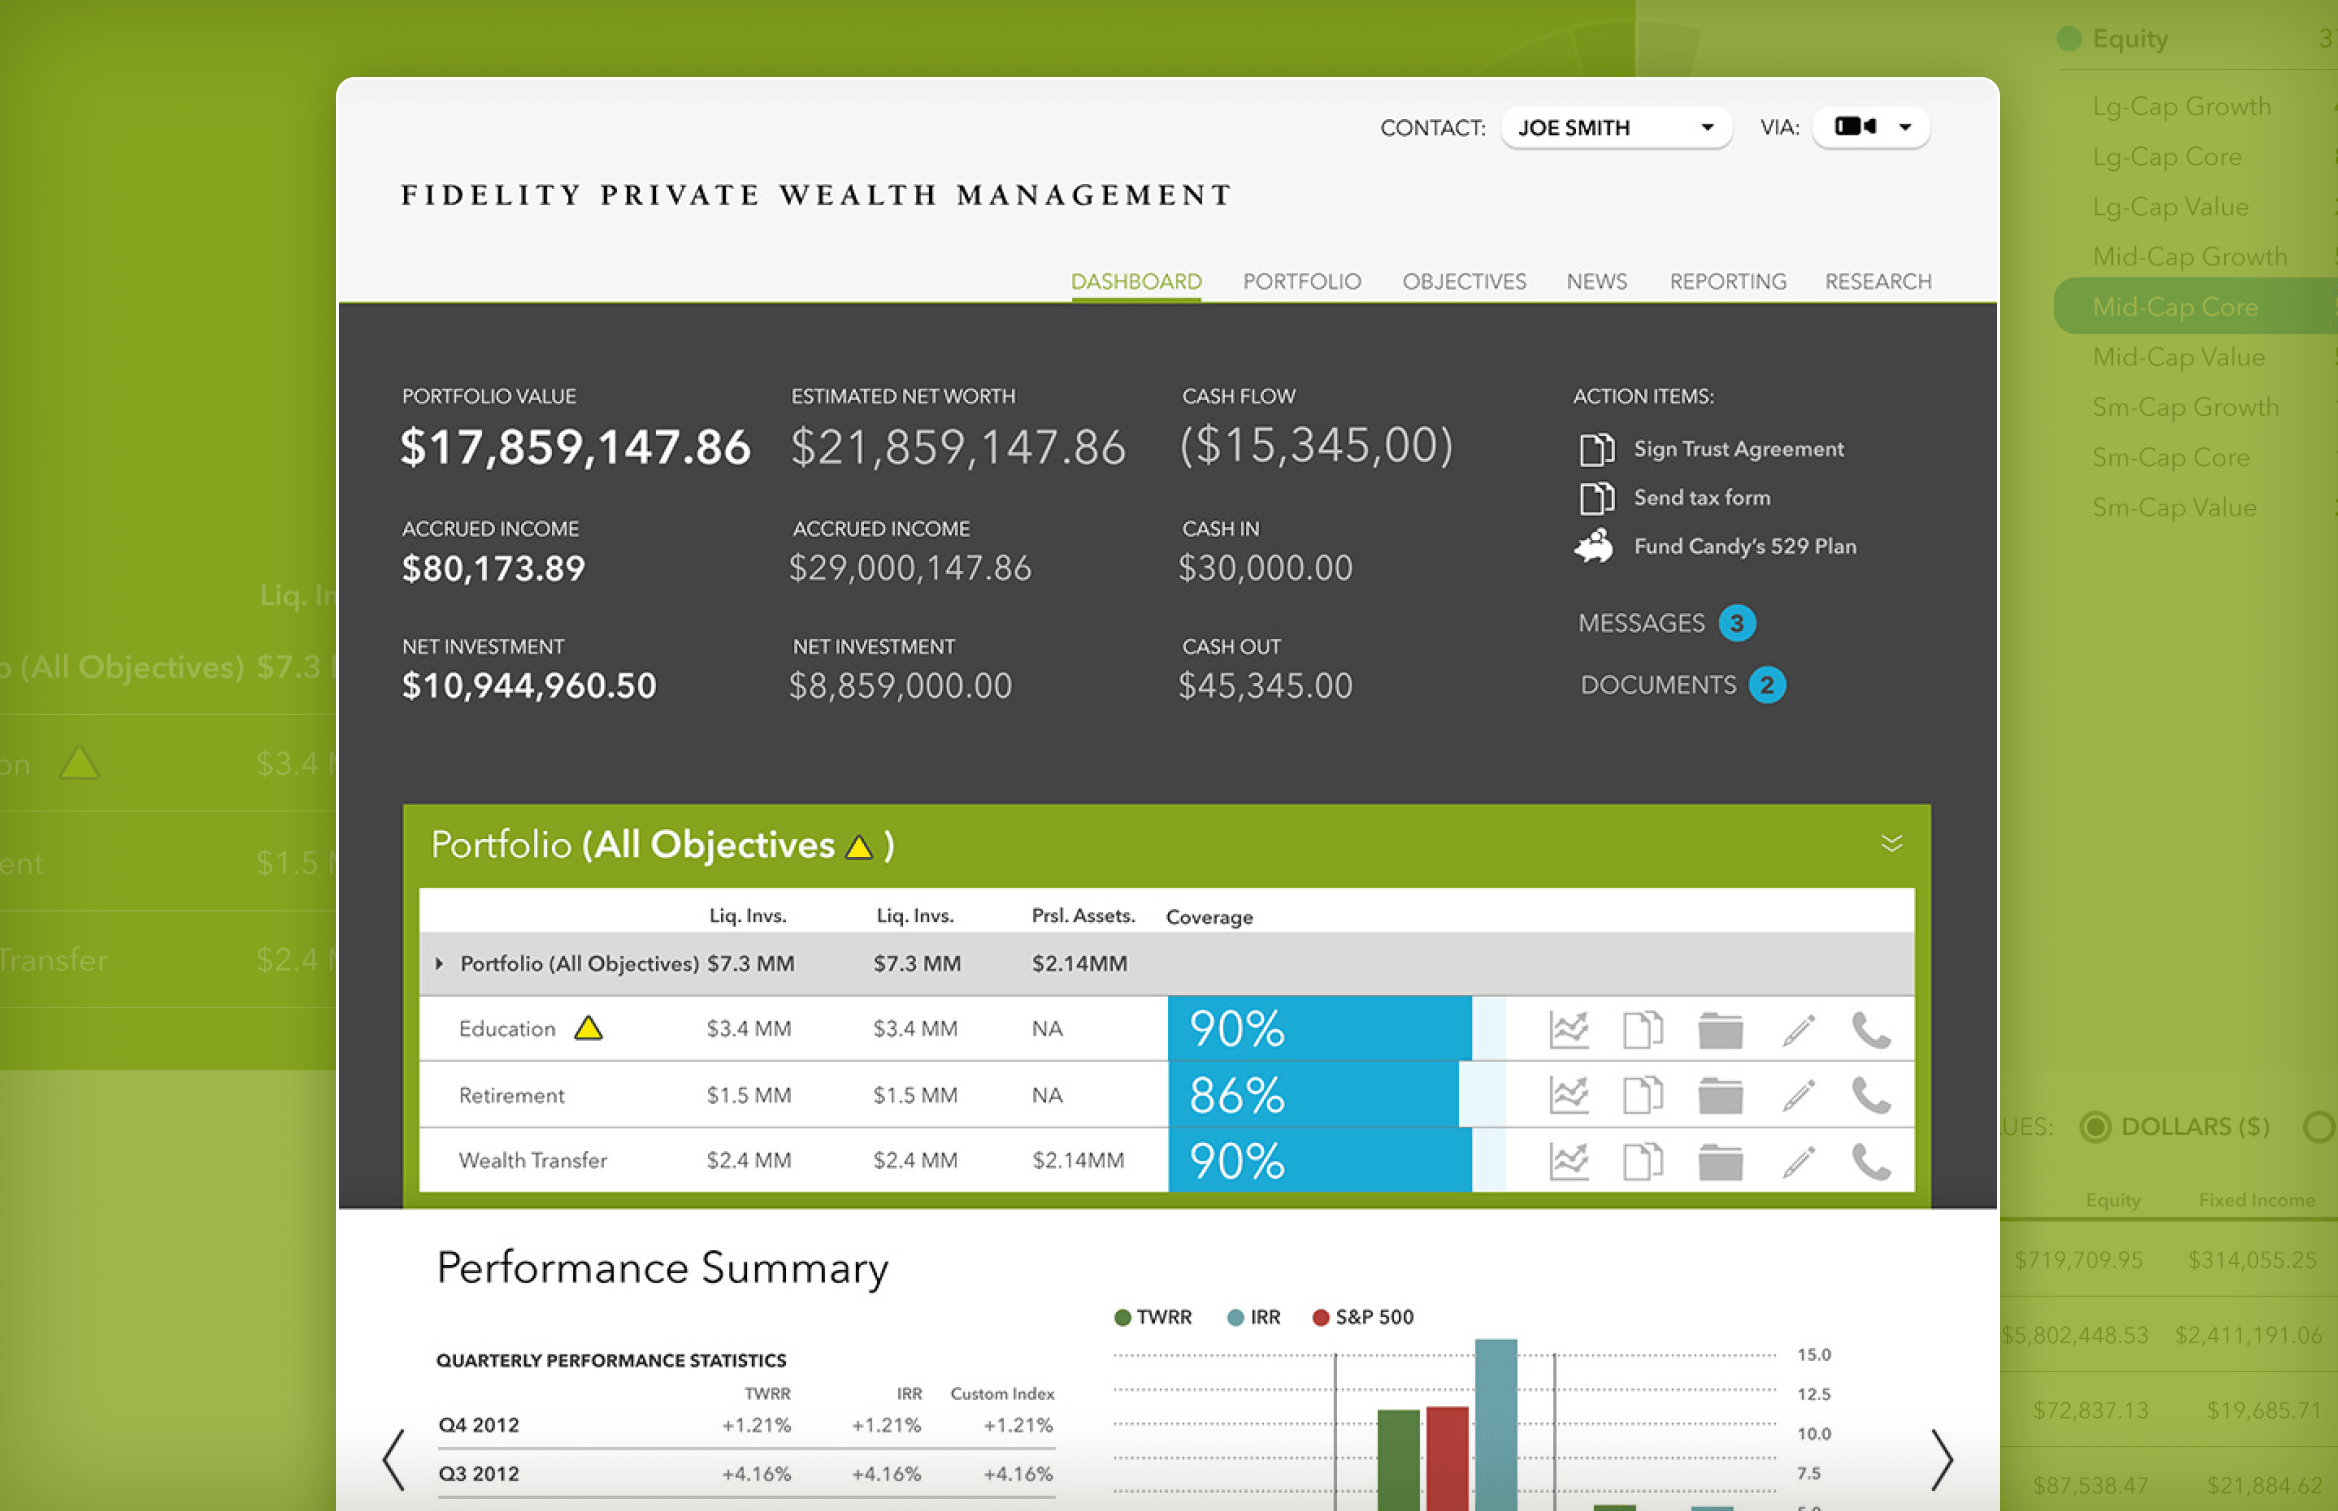Screen dimensions: 2338x1511
Task: Click the phone icon on the Retirement row
Action: [x=1872, y=1094]
